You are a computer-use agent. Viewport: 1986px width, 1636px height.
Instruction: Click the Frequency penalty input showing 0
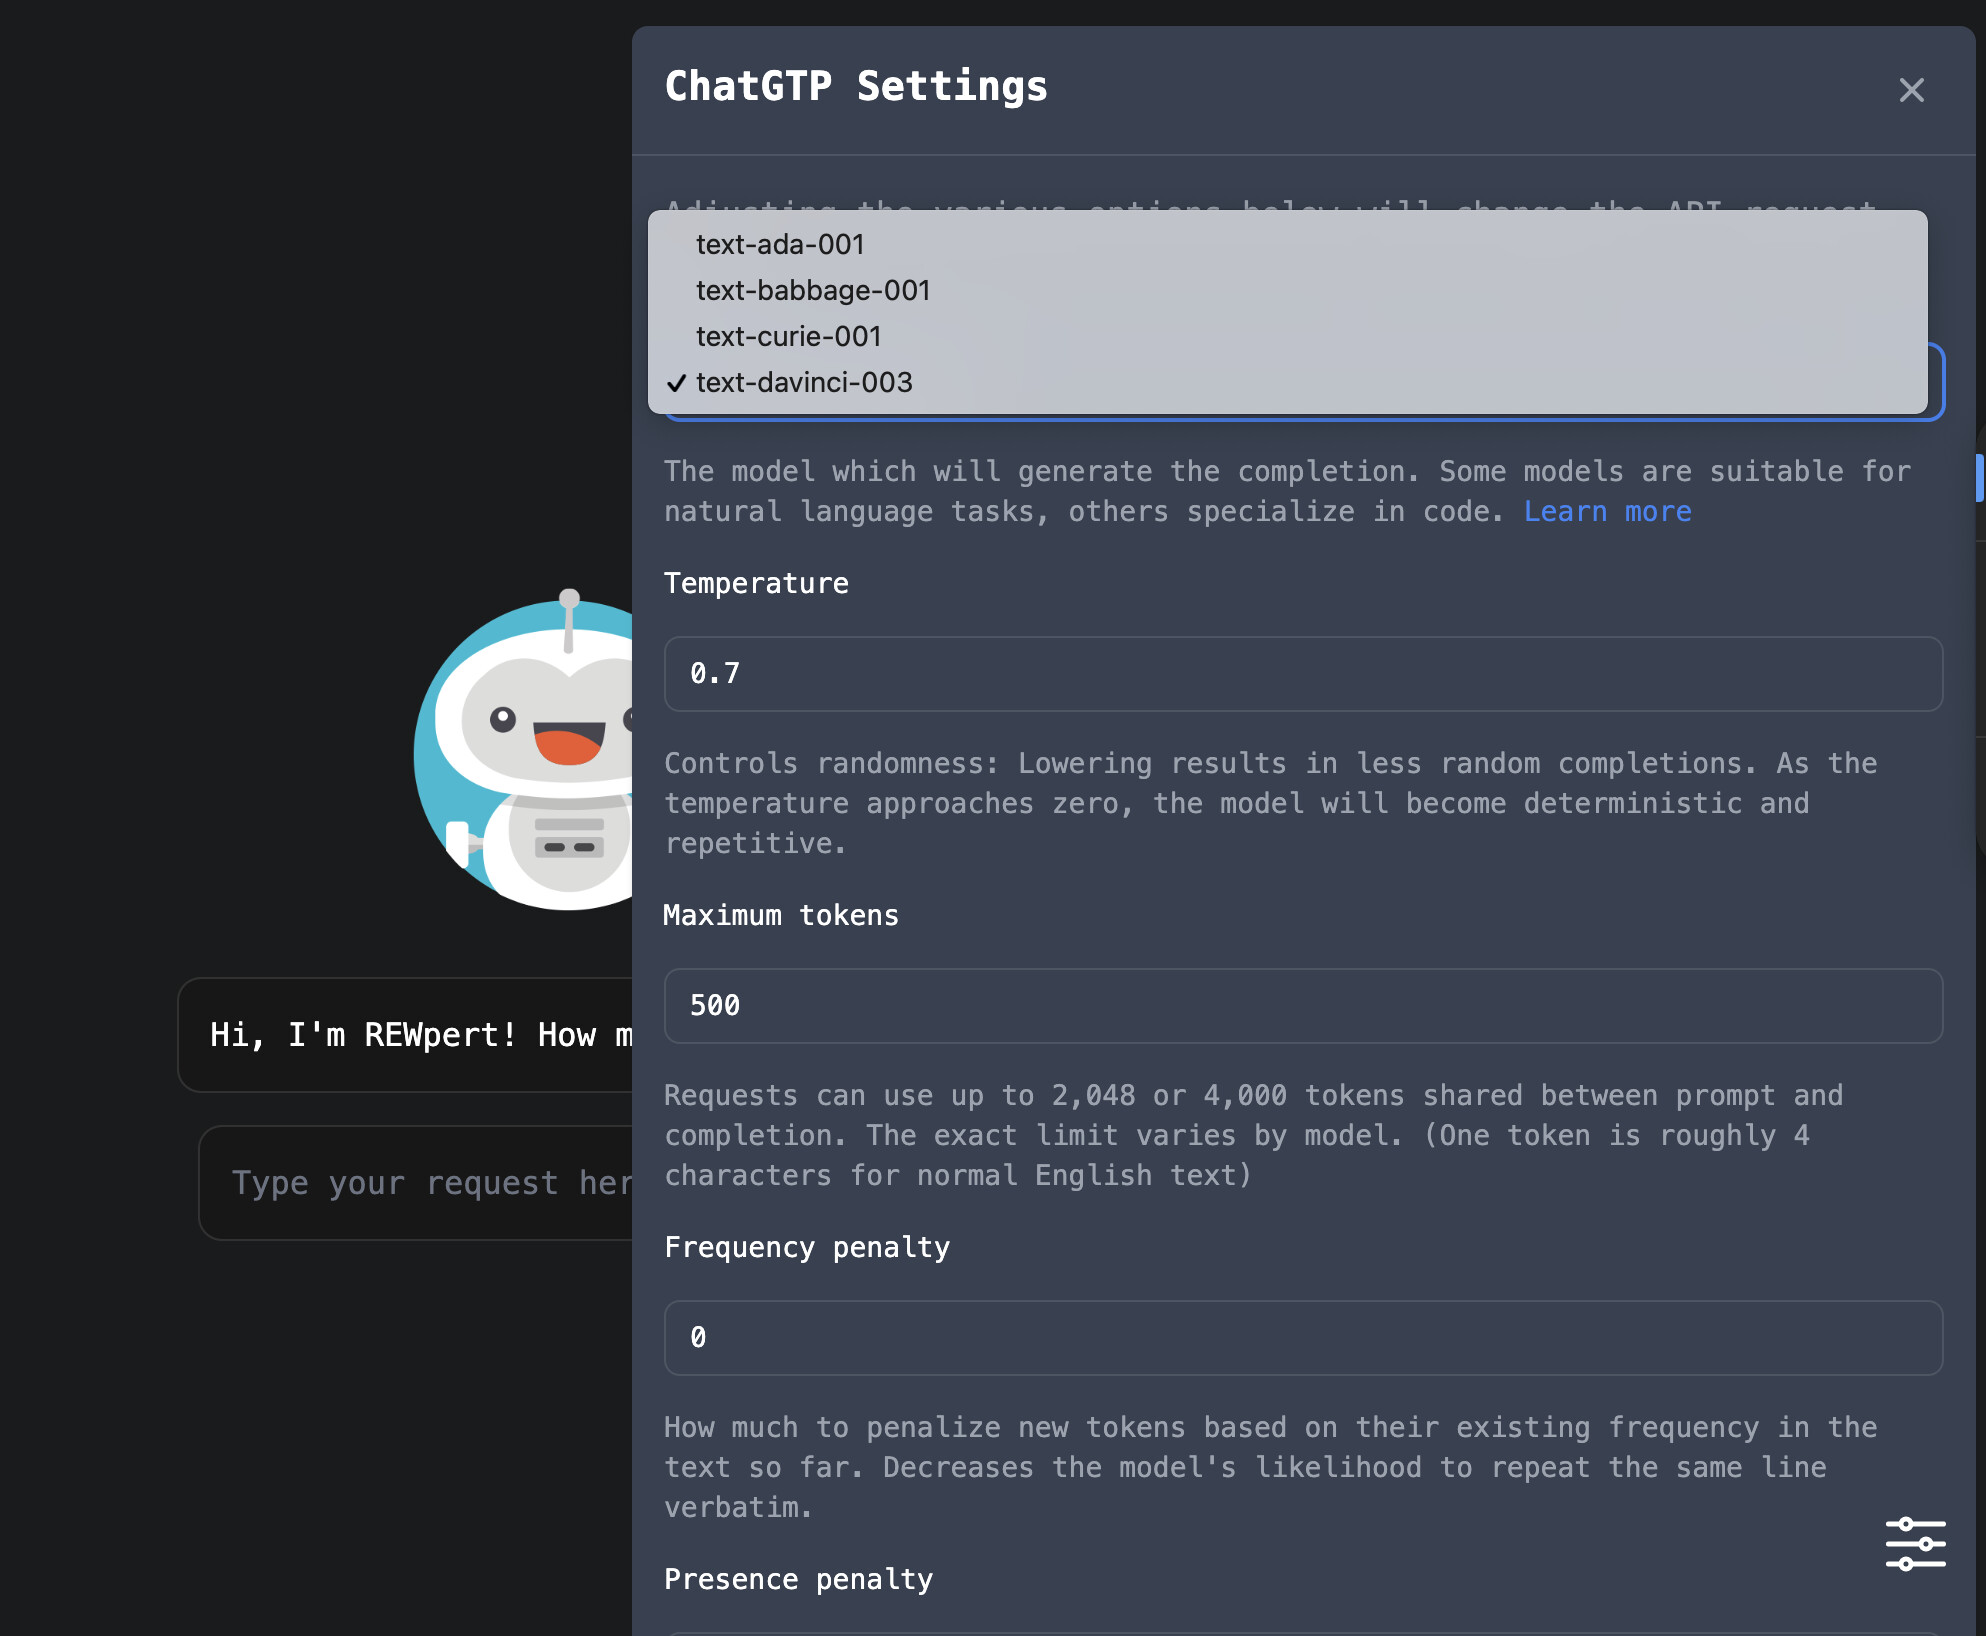(x=1303, y=1337)
